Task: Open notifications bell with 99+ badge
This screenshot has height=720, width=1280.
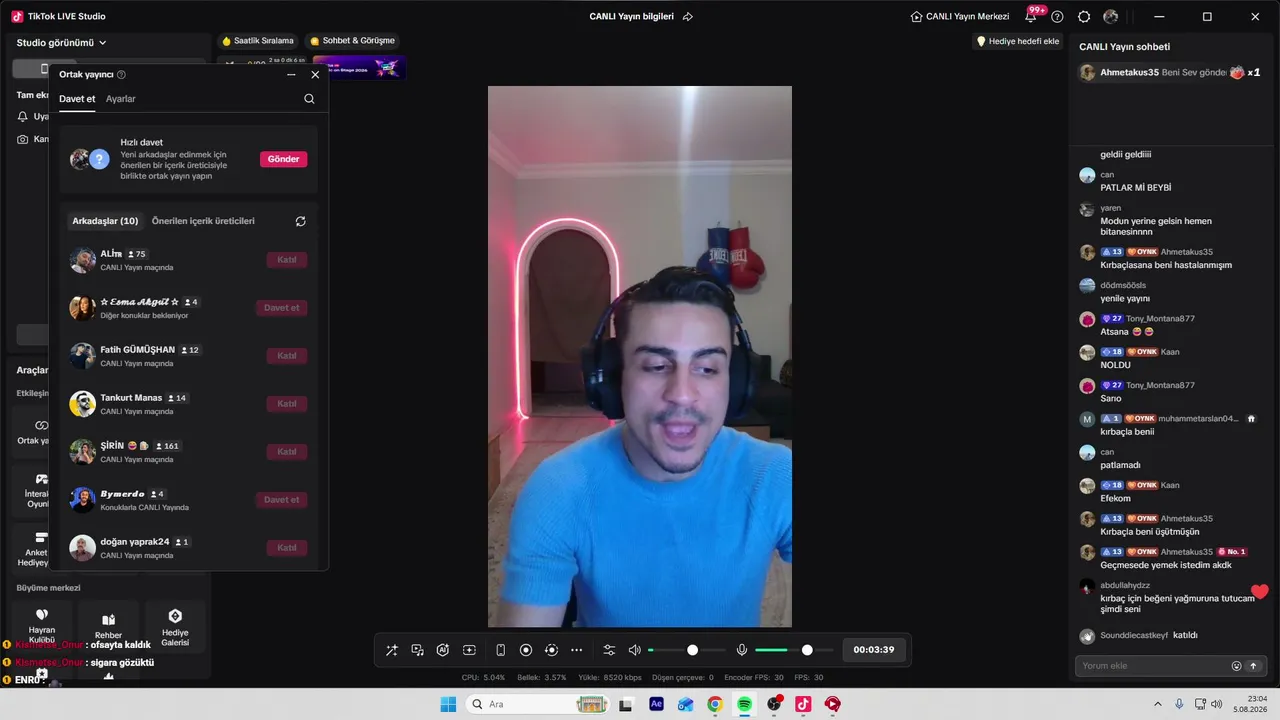Action: (1031, 16)
